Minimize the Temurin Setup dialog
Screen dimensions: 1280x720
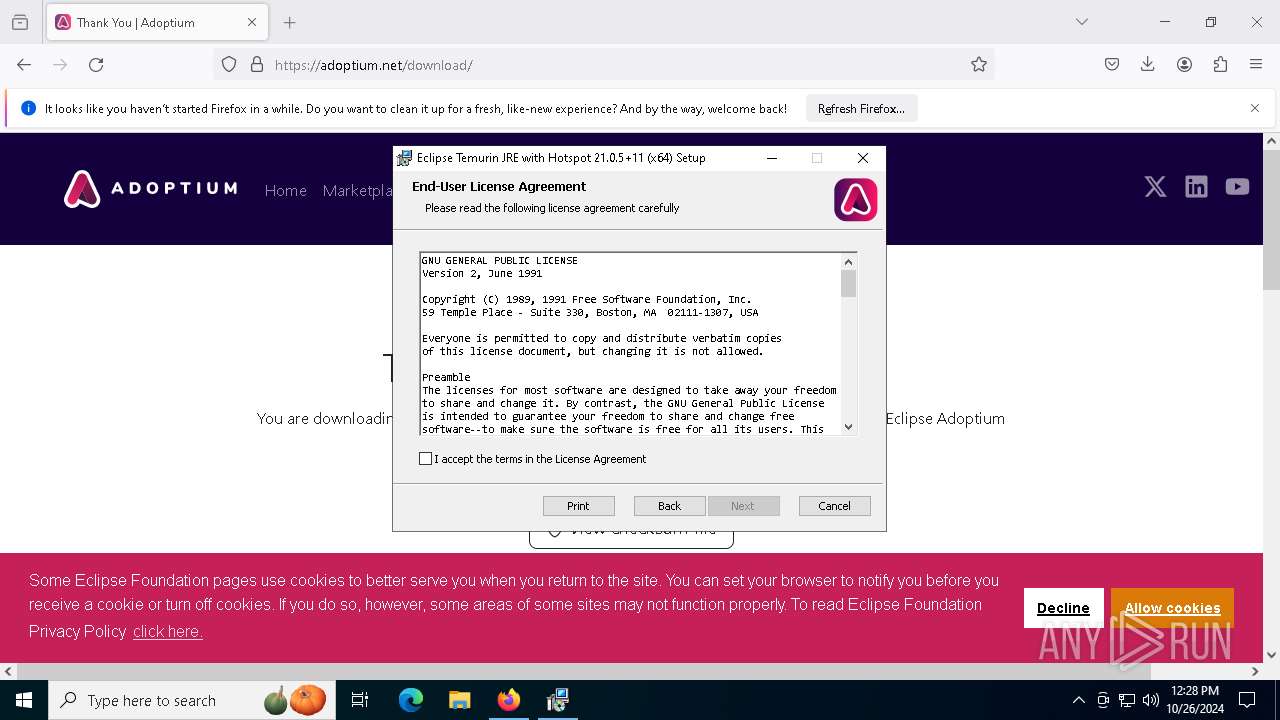click(772, 158)
